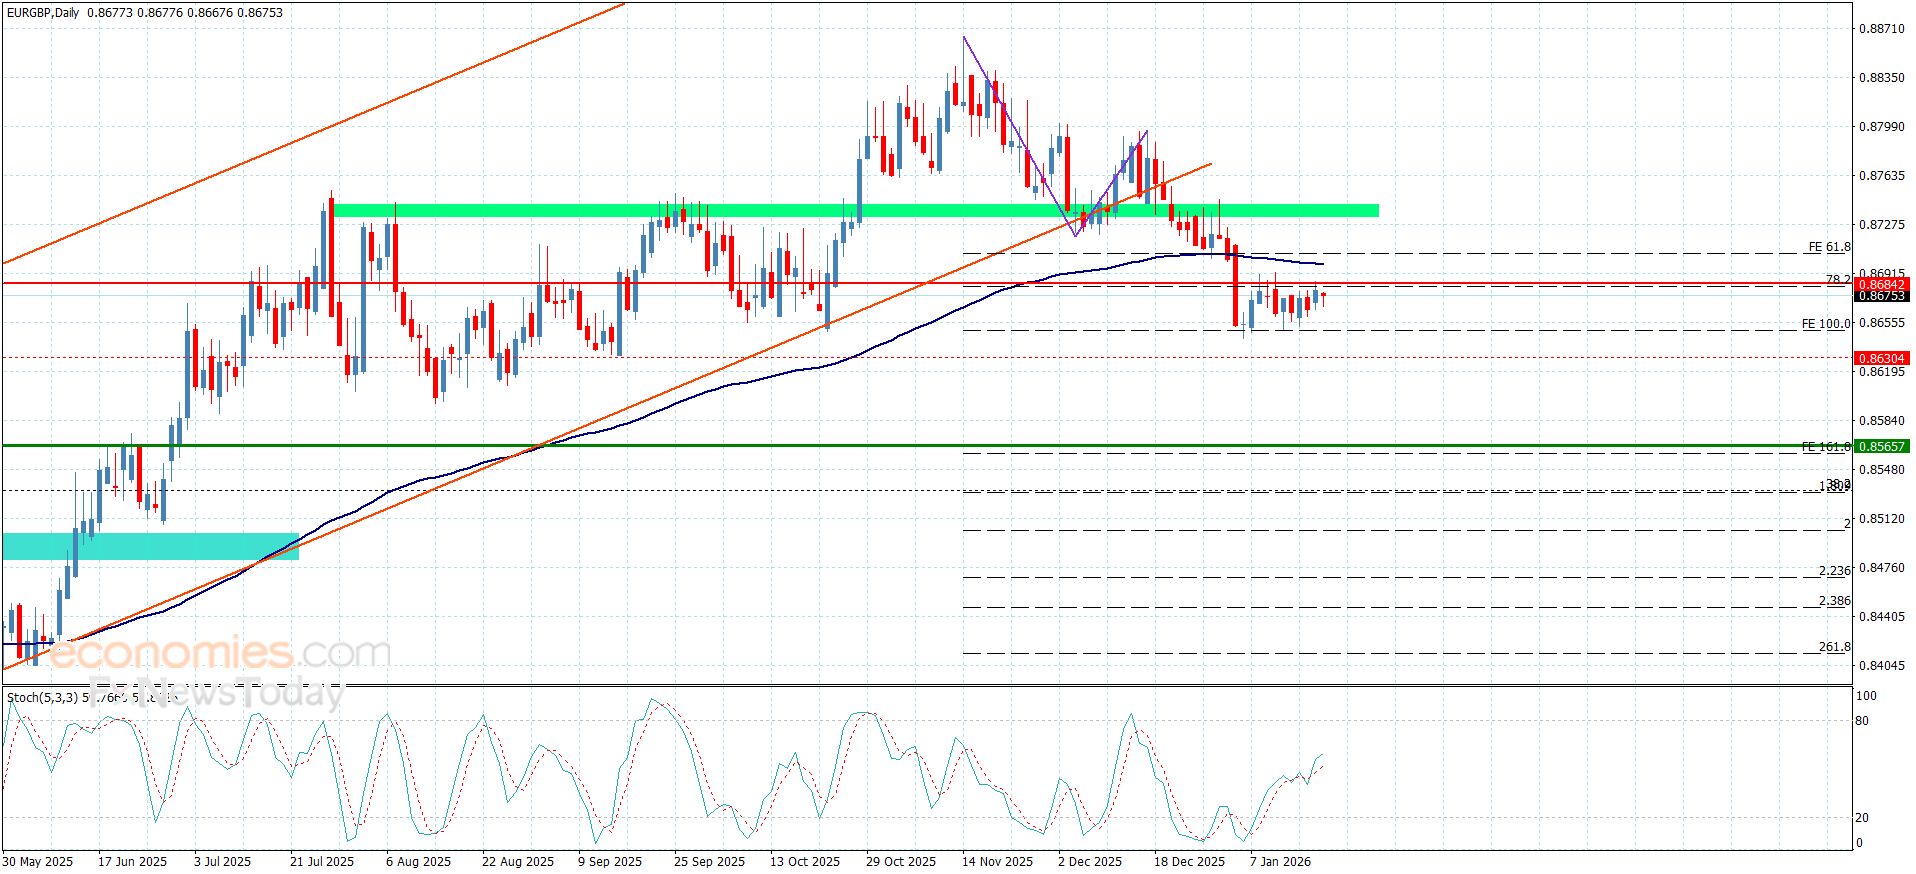Click the black 0.86753 current price tag
The height and width of the screenshot is (874, 1916).
[x=1881, y=296]
